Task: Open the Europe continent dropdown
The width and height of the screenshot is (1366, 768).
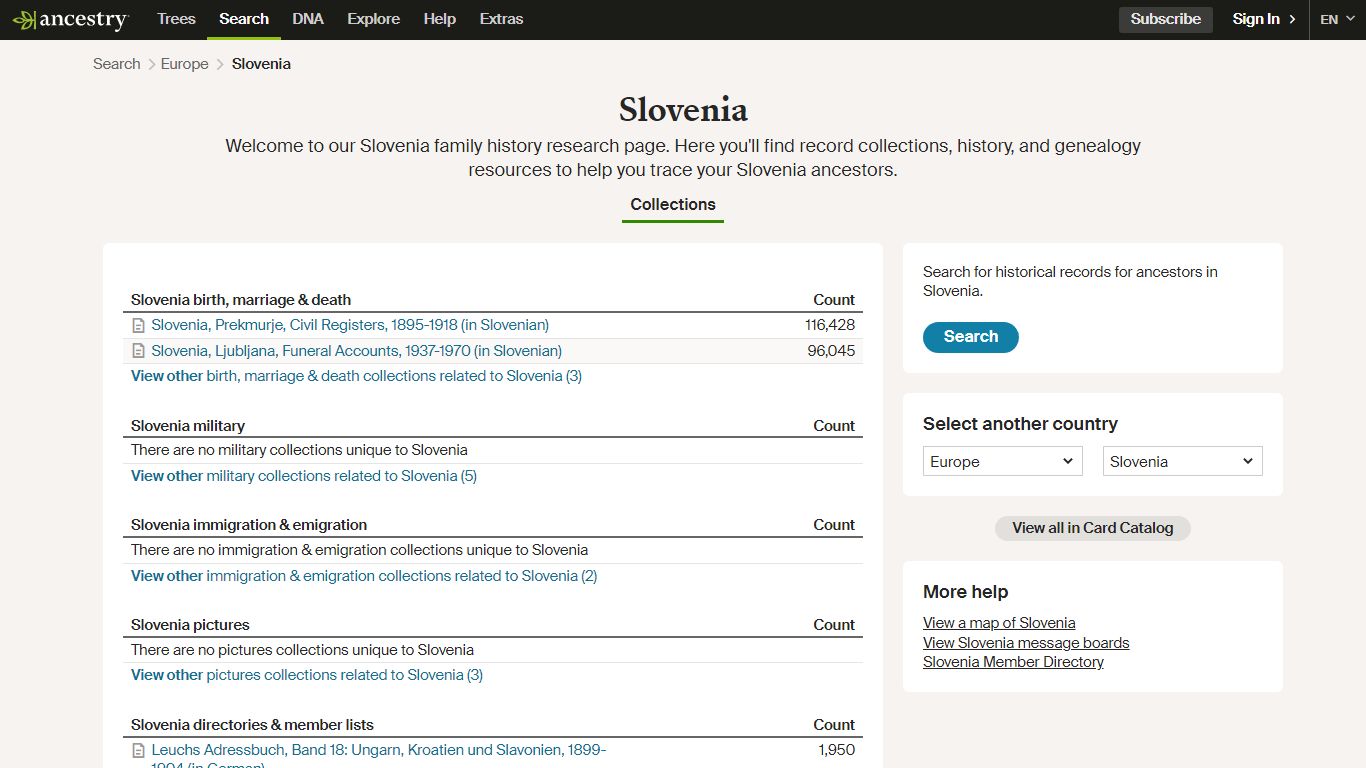Action: (x=1003, y=461)
